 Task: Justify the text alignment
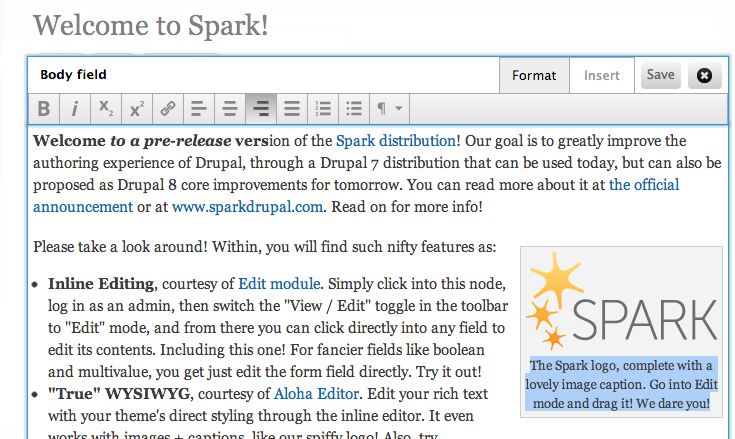coord(292,109)
